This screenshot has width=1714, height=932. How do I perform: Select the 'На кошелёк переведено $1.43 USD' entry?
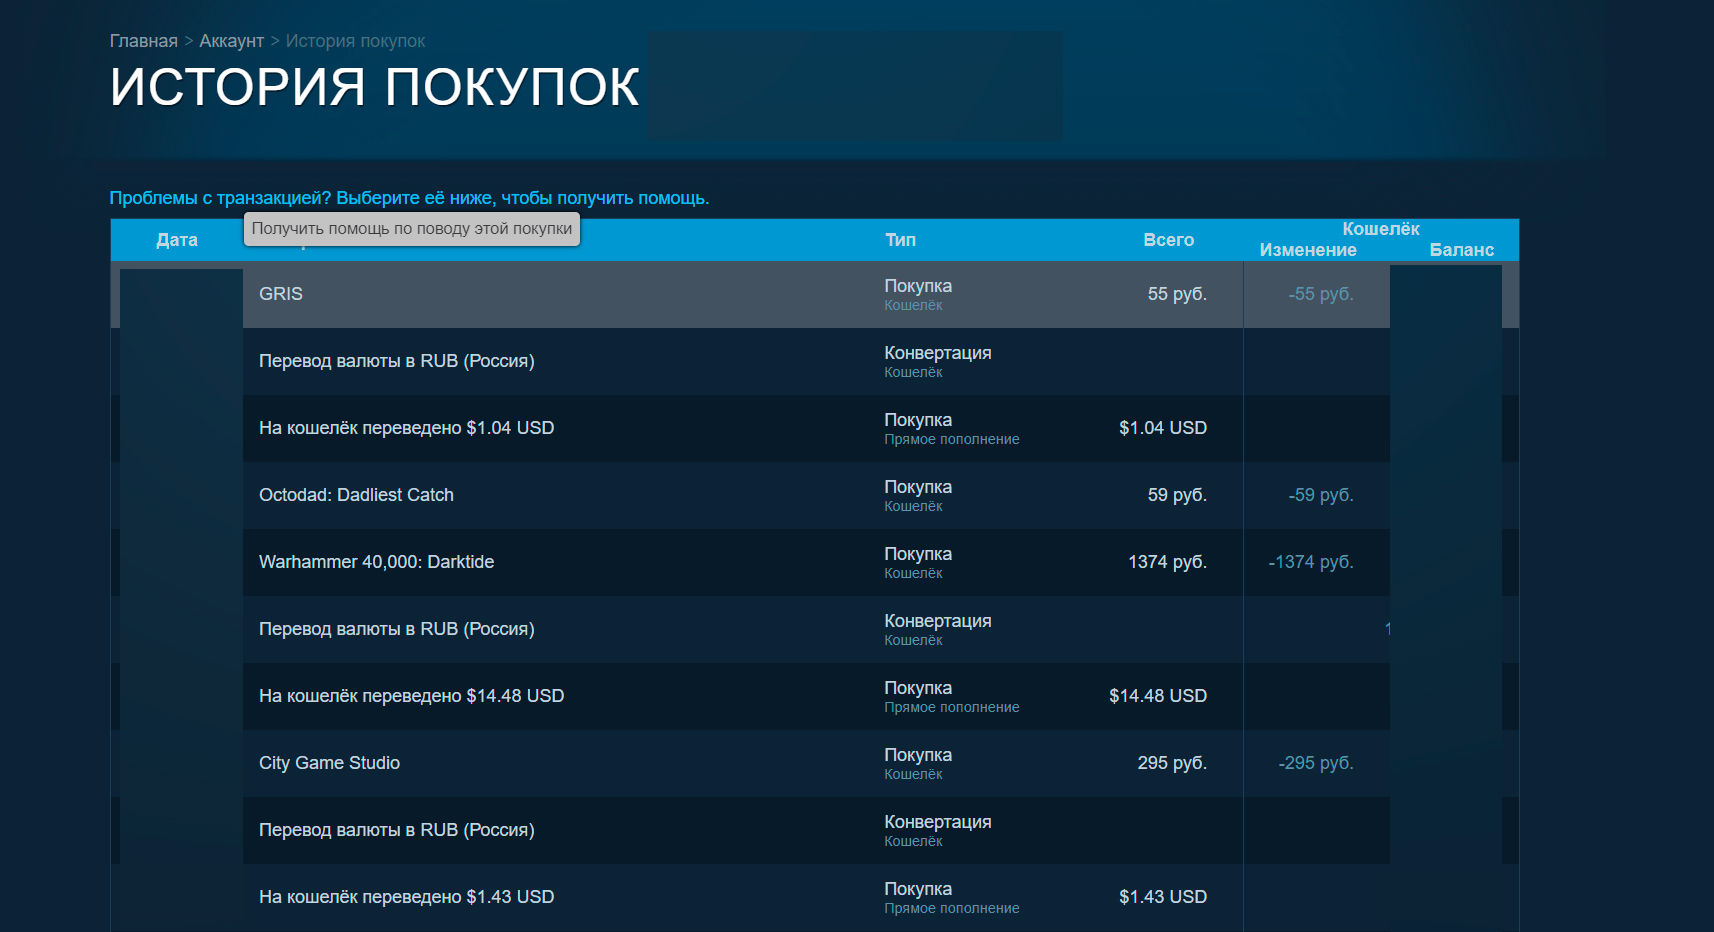click(x=406, y=897)
